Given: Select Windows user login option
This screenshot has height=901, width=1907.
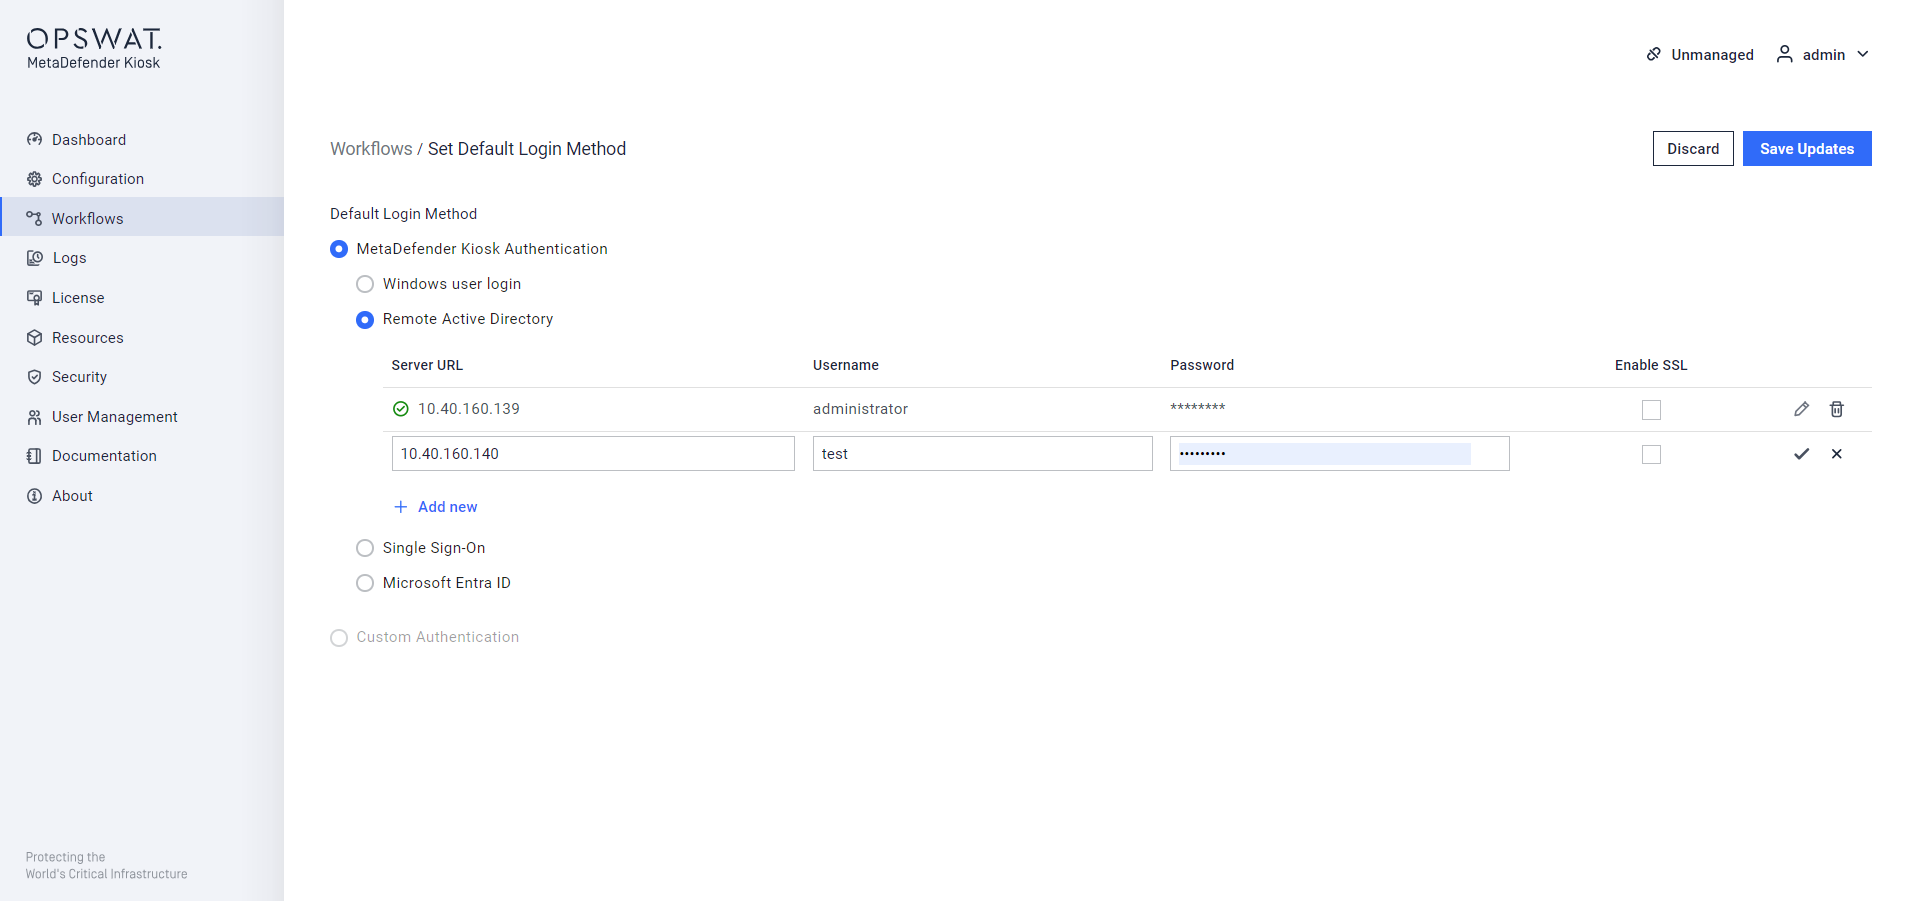Looking at the screenshot, I should coord(365,284).
